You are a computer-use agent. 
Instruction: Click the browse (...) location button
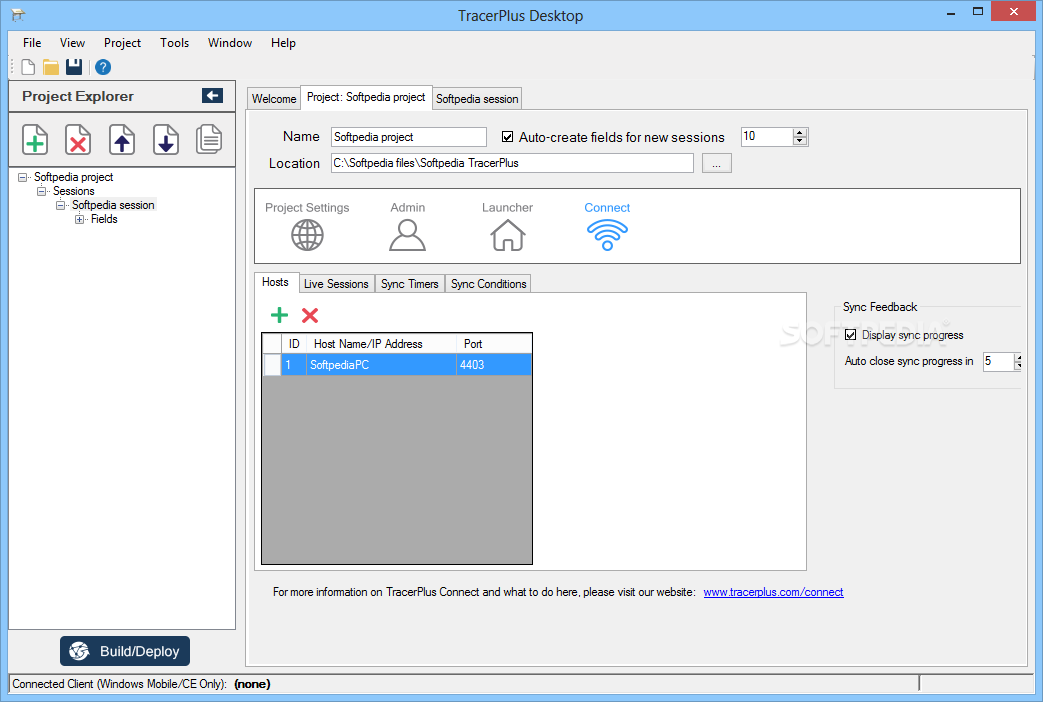tap(716, 163)
